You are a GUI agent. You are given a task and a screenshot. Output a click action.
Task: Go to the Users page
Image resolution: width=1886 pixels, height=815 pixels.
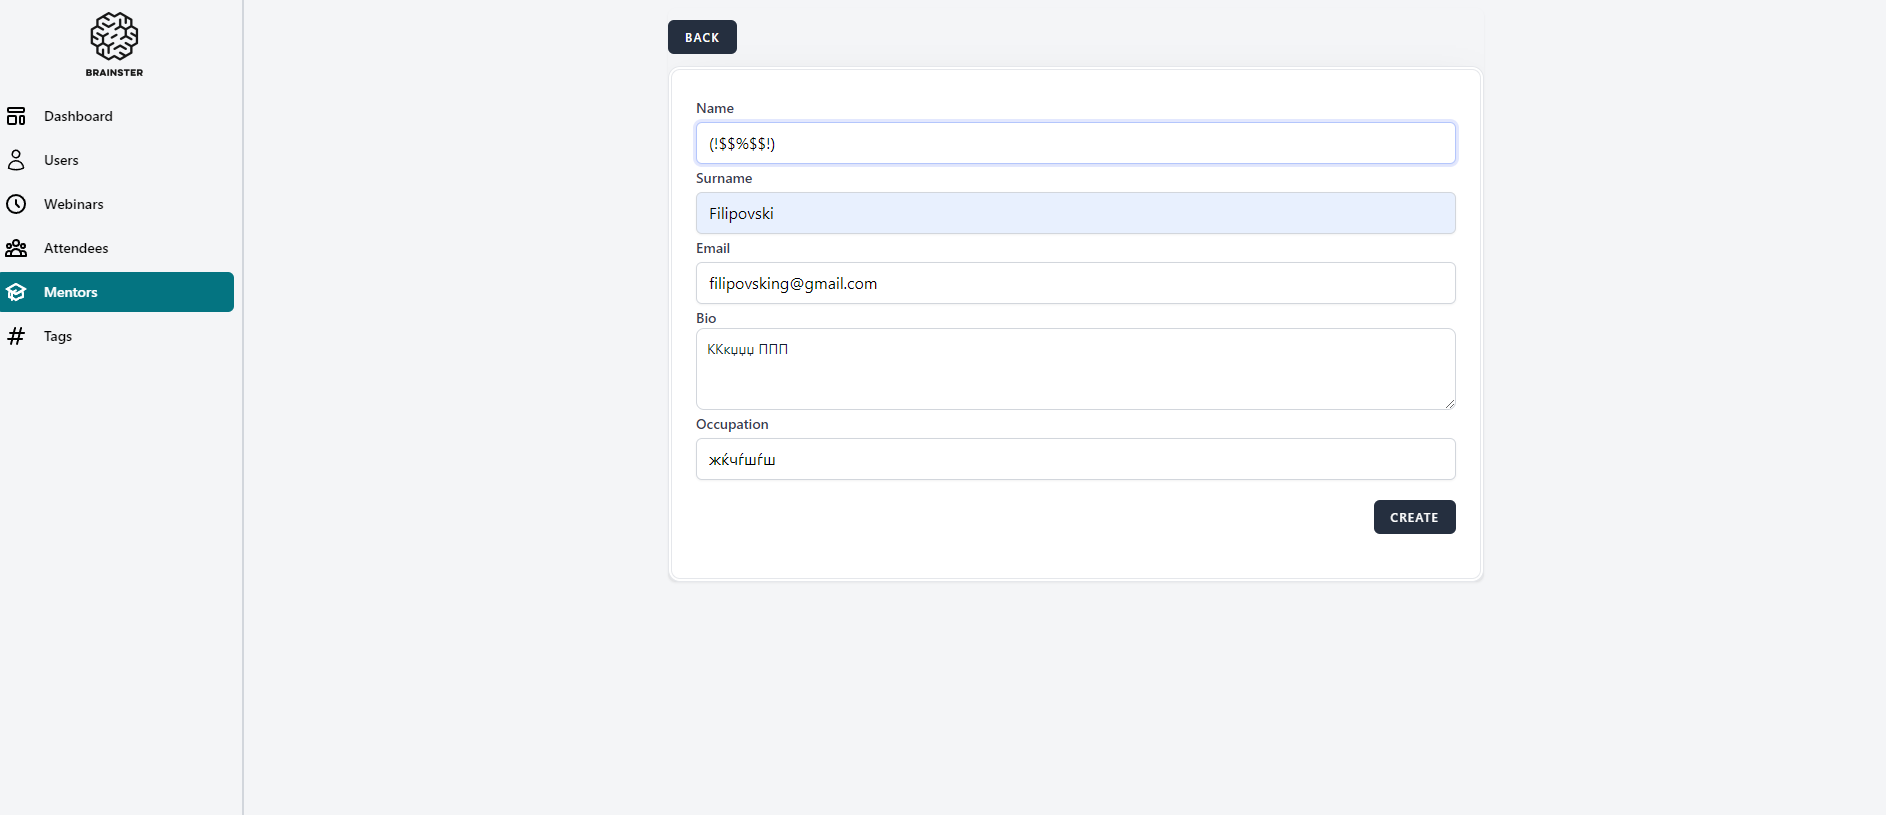click(x=61, y=160)
